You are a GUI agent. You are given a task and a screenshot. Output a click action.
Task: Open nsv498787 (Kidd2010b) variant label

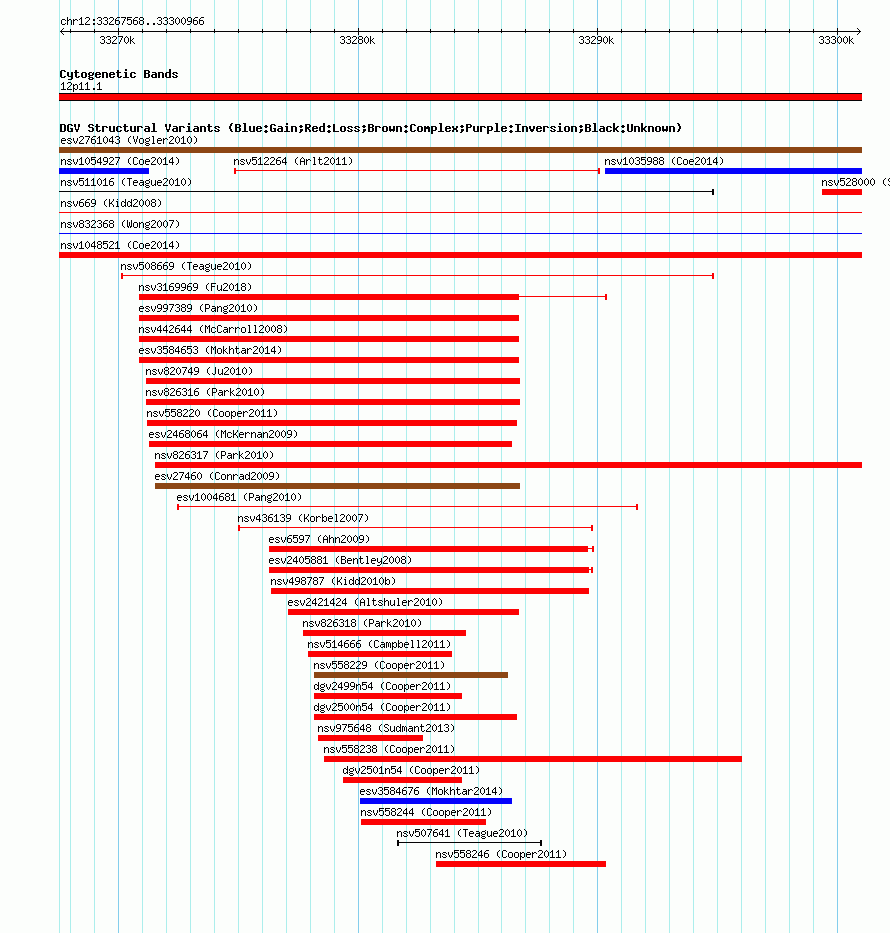coord(333,581)
